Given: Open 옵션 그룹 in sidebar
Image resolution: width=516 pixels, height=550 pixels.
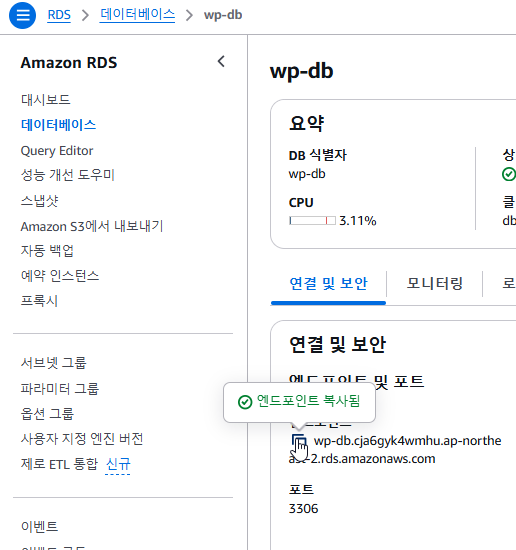Looking at the screenshot, I should coord(47,414).
